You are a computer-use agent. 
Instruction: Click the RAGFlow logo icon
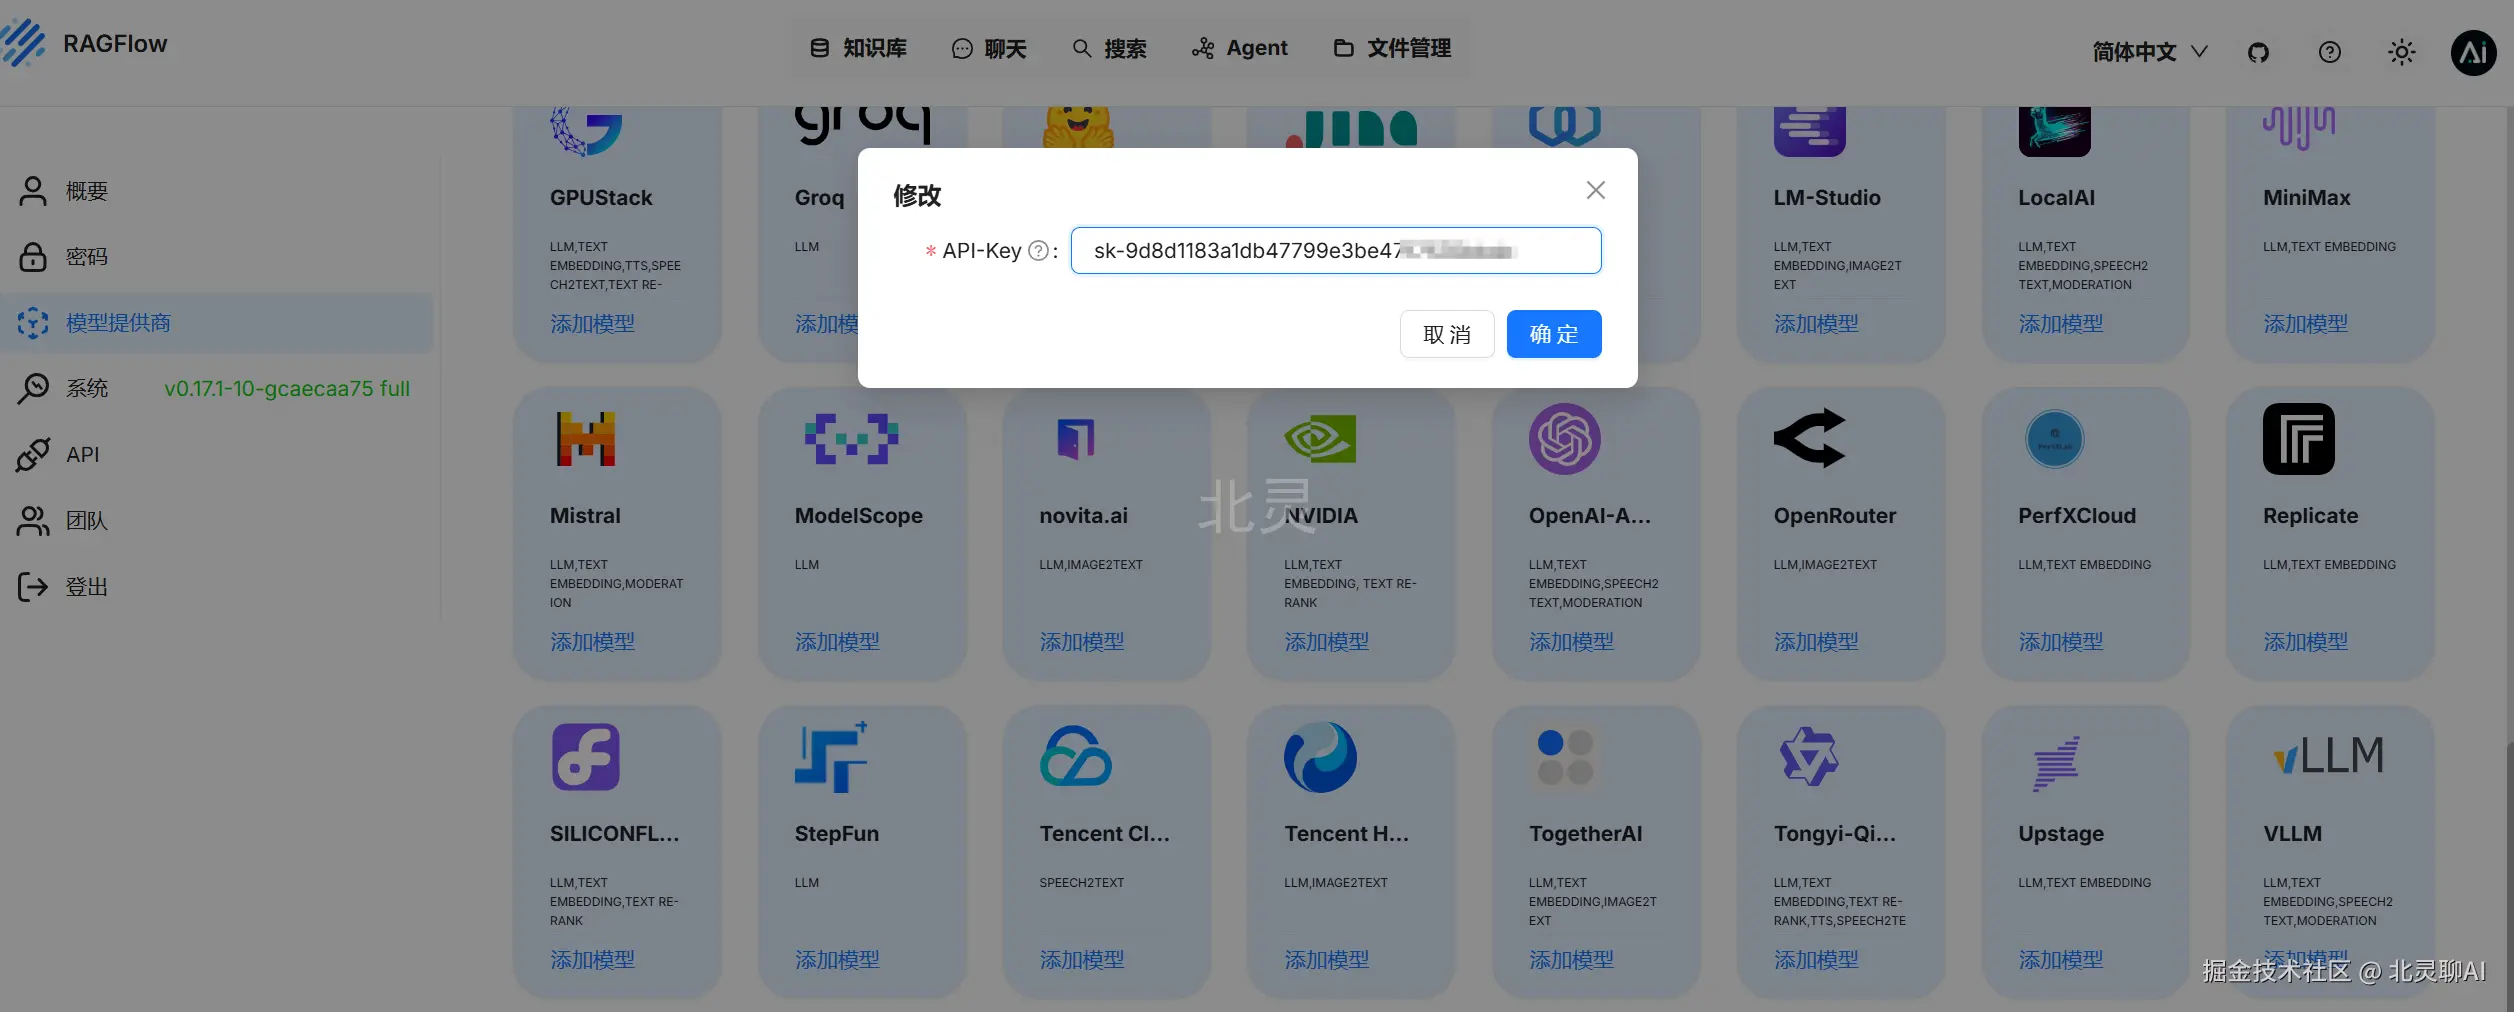(x=23, y=43)
